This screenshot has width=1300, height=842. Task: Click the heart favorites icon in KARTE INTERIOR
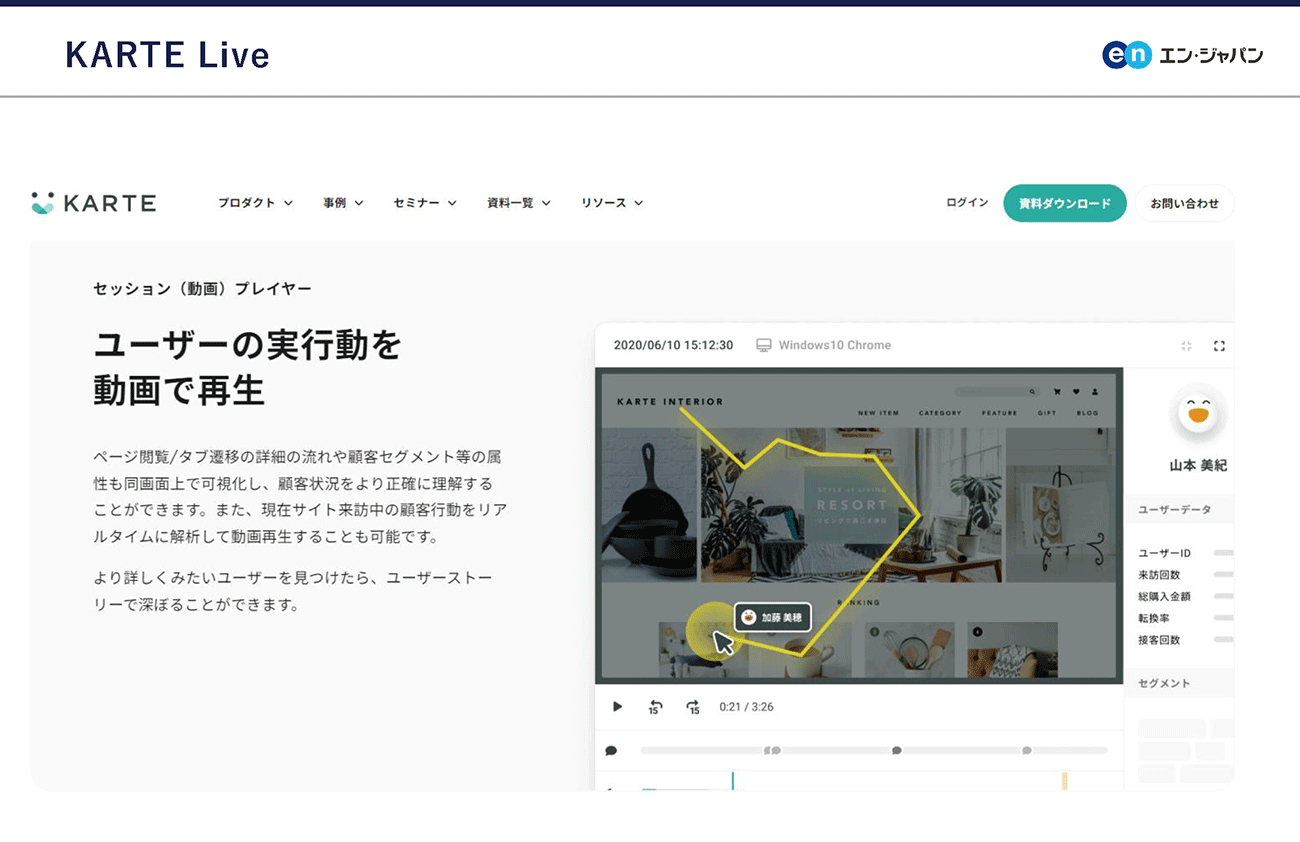point(1077,392)
